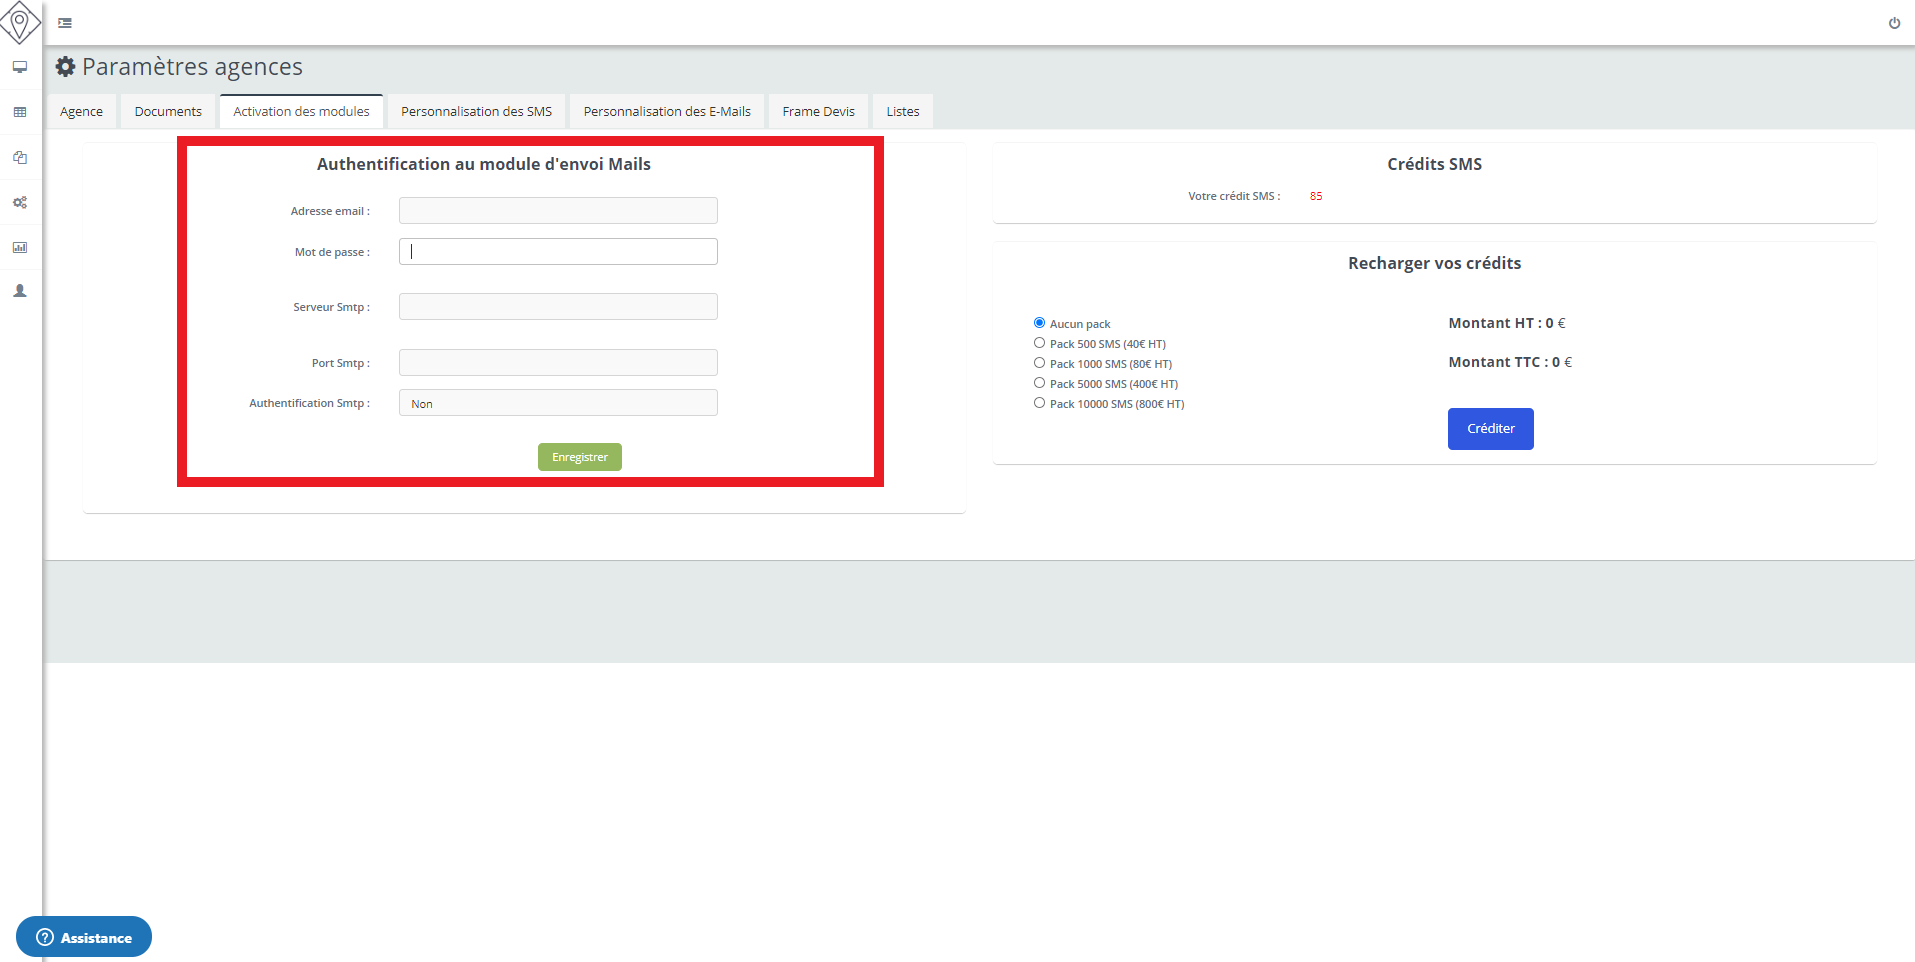Screen dimensions: 1915x962
Task: Log out via the power icon top right
Action: click(1894, 22)
